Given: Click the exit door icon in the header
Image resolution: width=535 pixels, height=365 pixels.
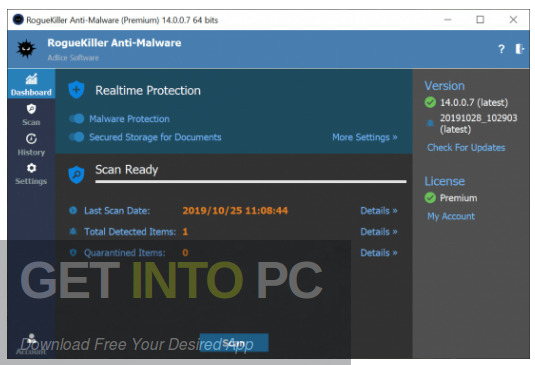Looking at the screenshot, I should 519,49.
